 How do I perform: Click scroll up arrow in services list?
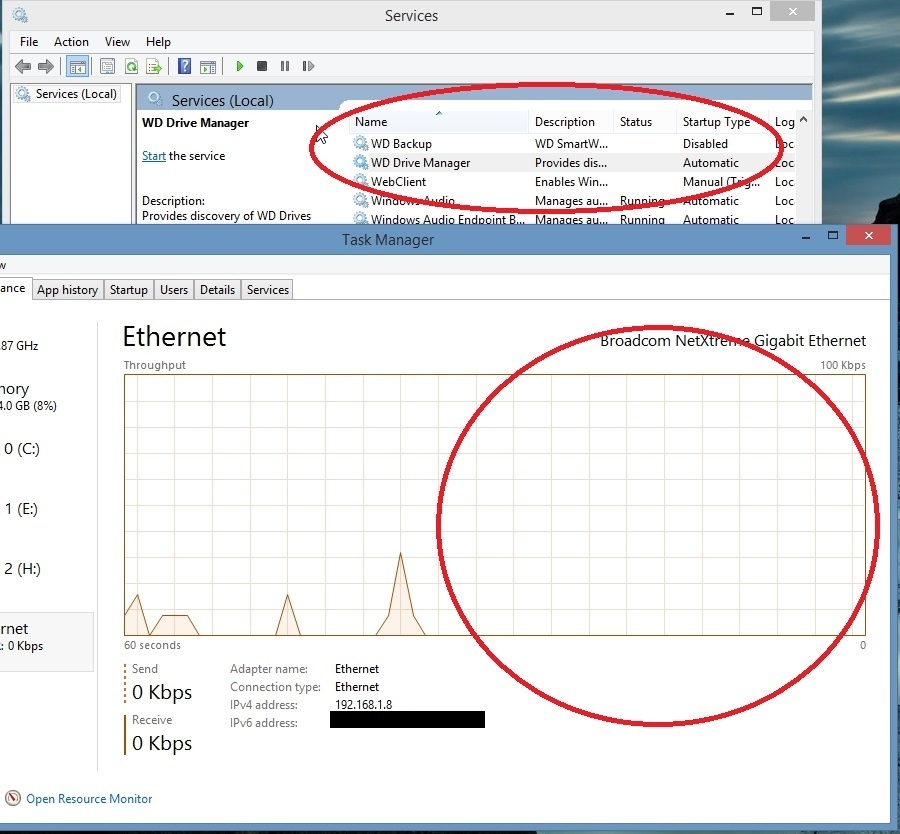[x=804, y=119]
